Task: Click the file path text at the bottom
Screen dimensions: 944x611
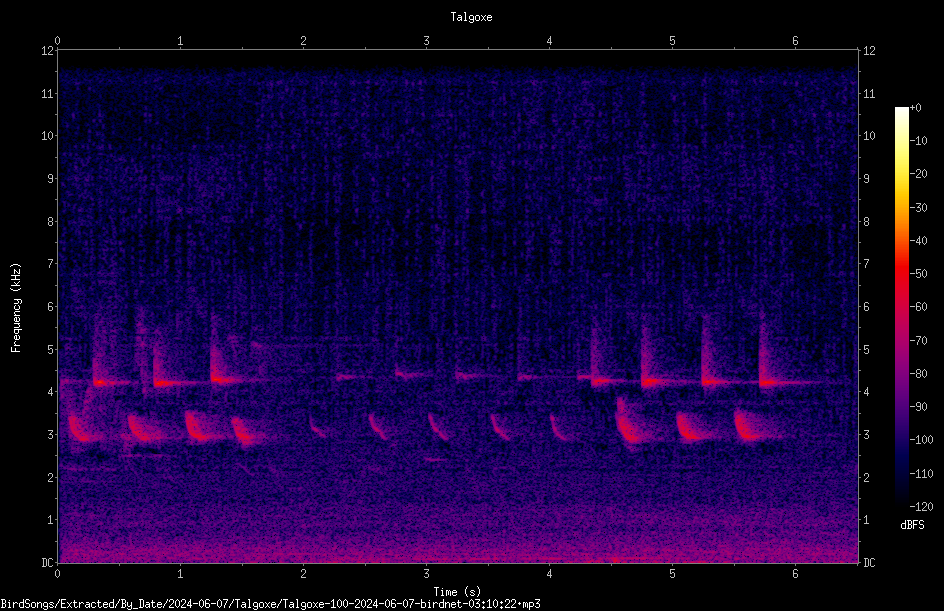Action: click(270, 604)
